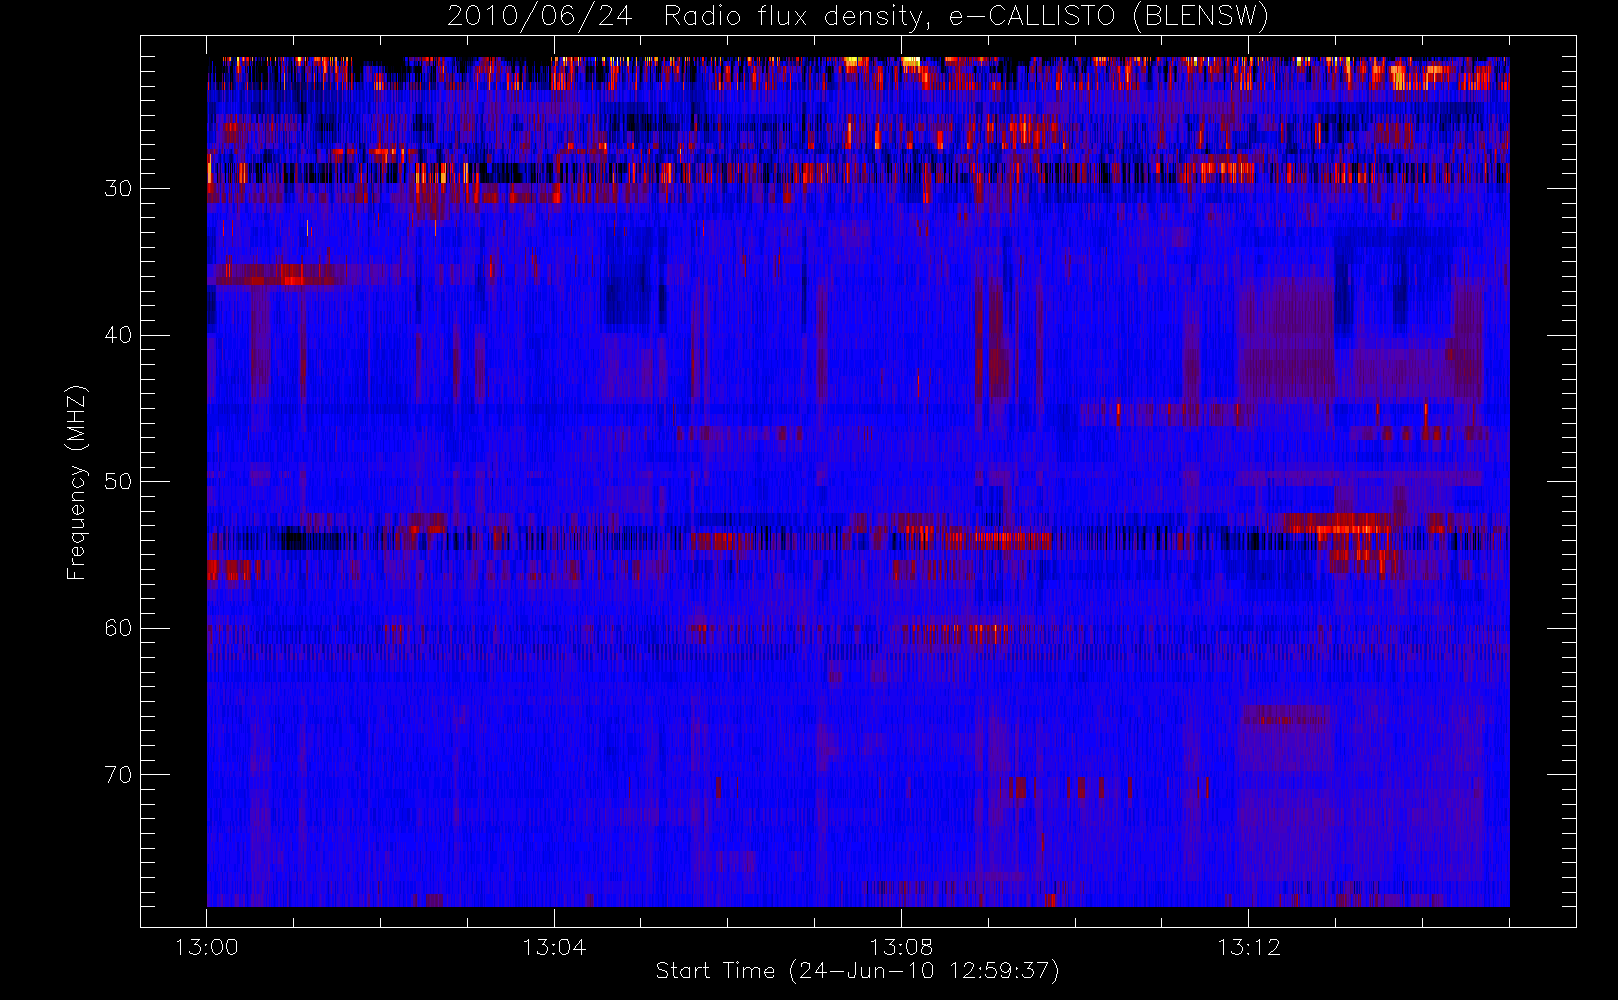
Task: Click the 13:12 time axis tick label
Action: [1248, 947]
